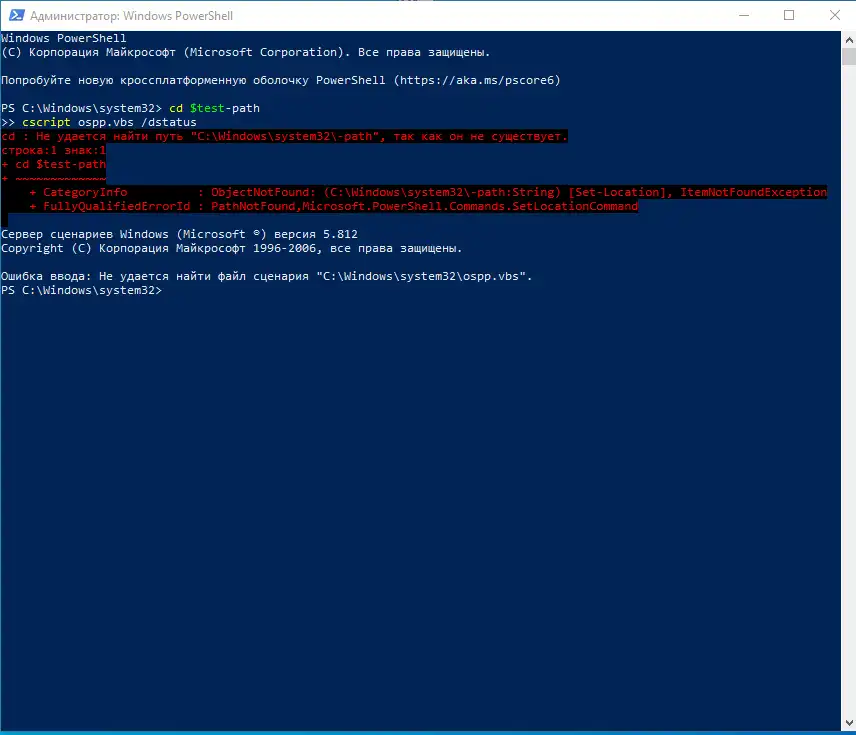The image size is (856, 735).
Task: Click the 'строка:1 знак:1' error line
Action: (x=54, y=150)
